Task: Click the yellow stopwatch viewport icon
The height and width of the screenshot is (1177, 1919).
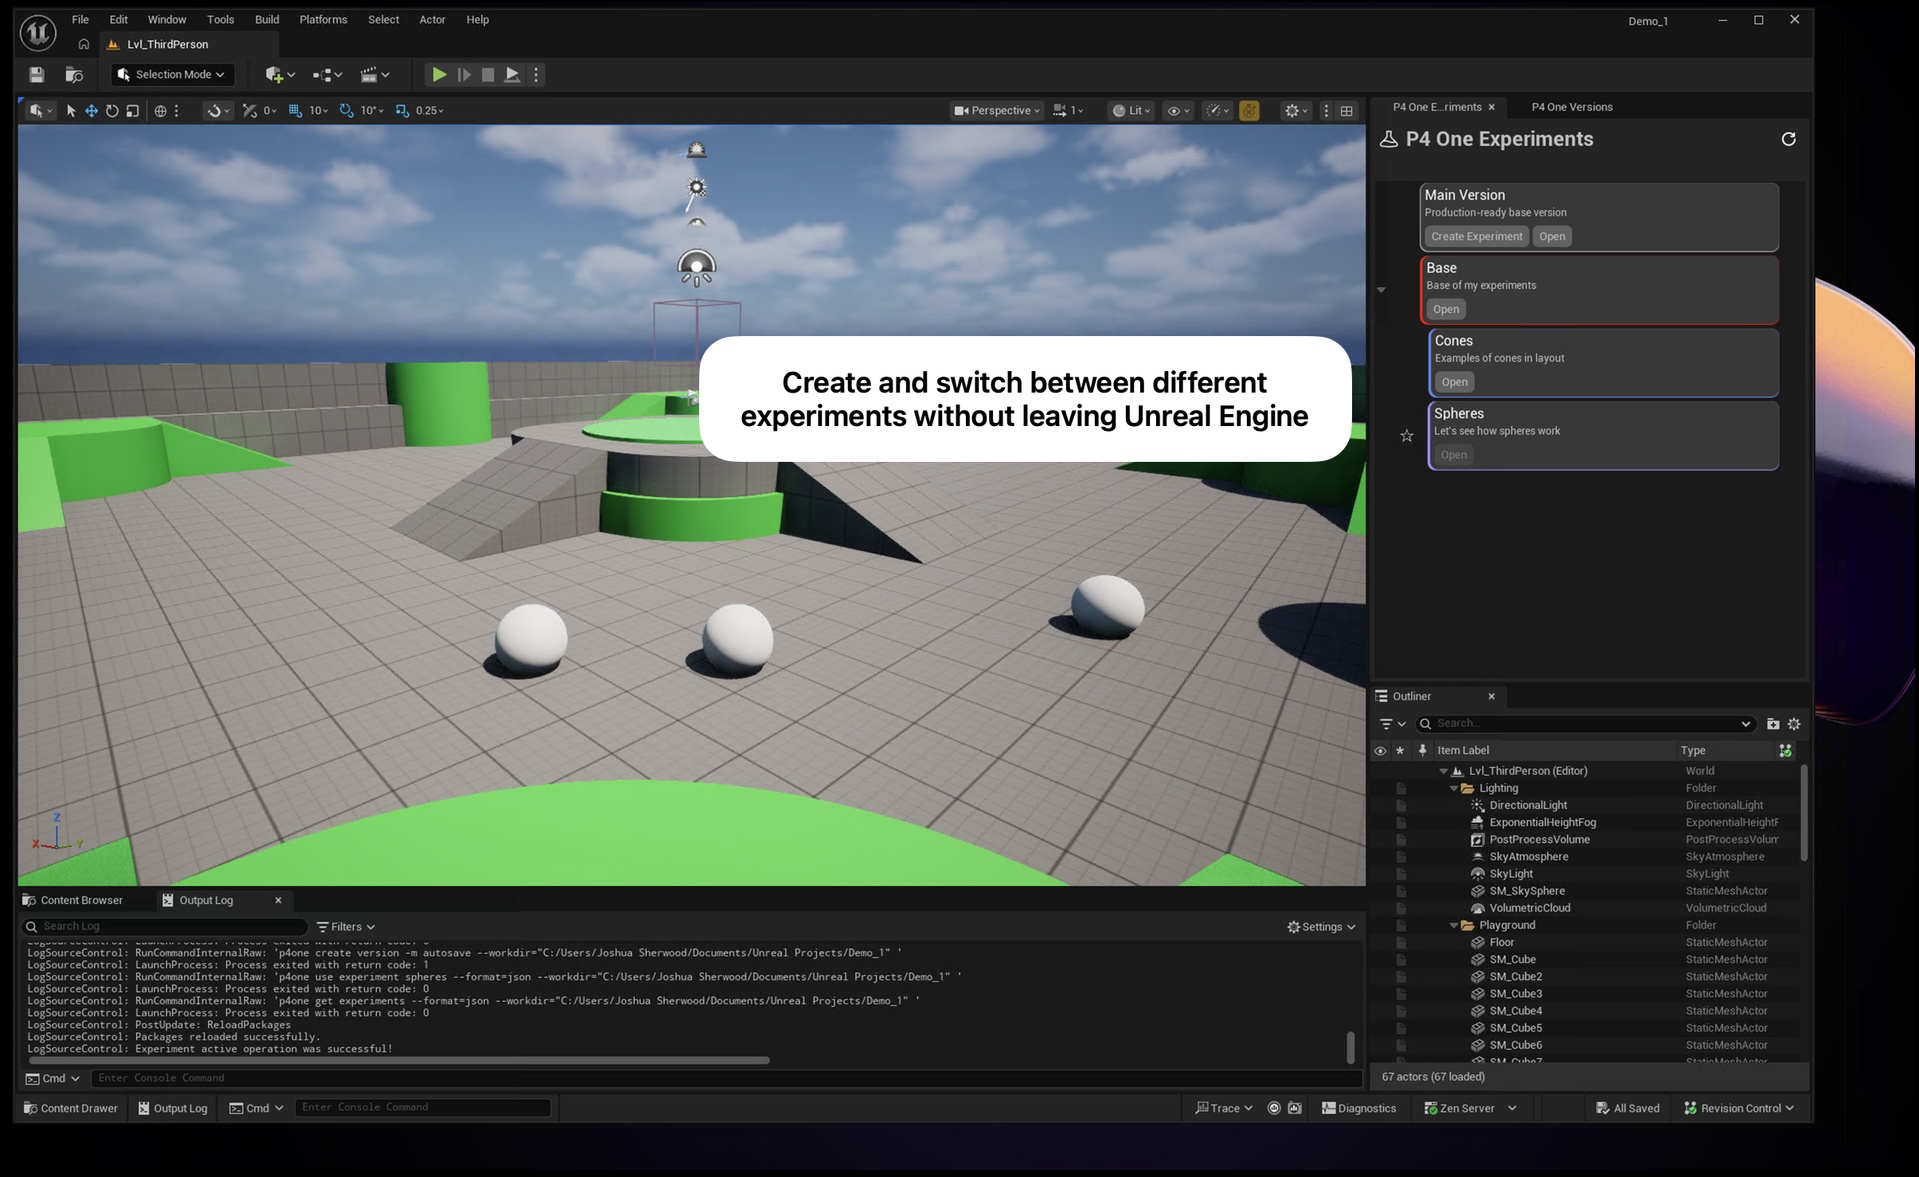Action: [x=1249, y=110]
